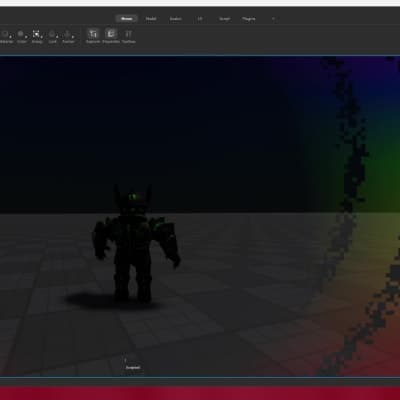
Task: Open the Properties panel
Action: tap(111, 36)
